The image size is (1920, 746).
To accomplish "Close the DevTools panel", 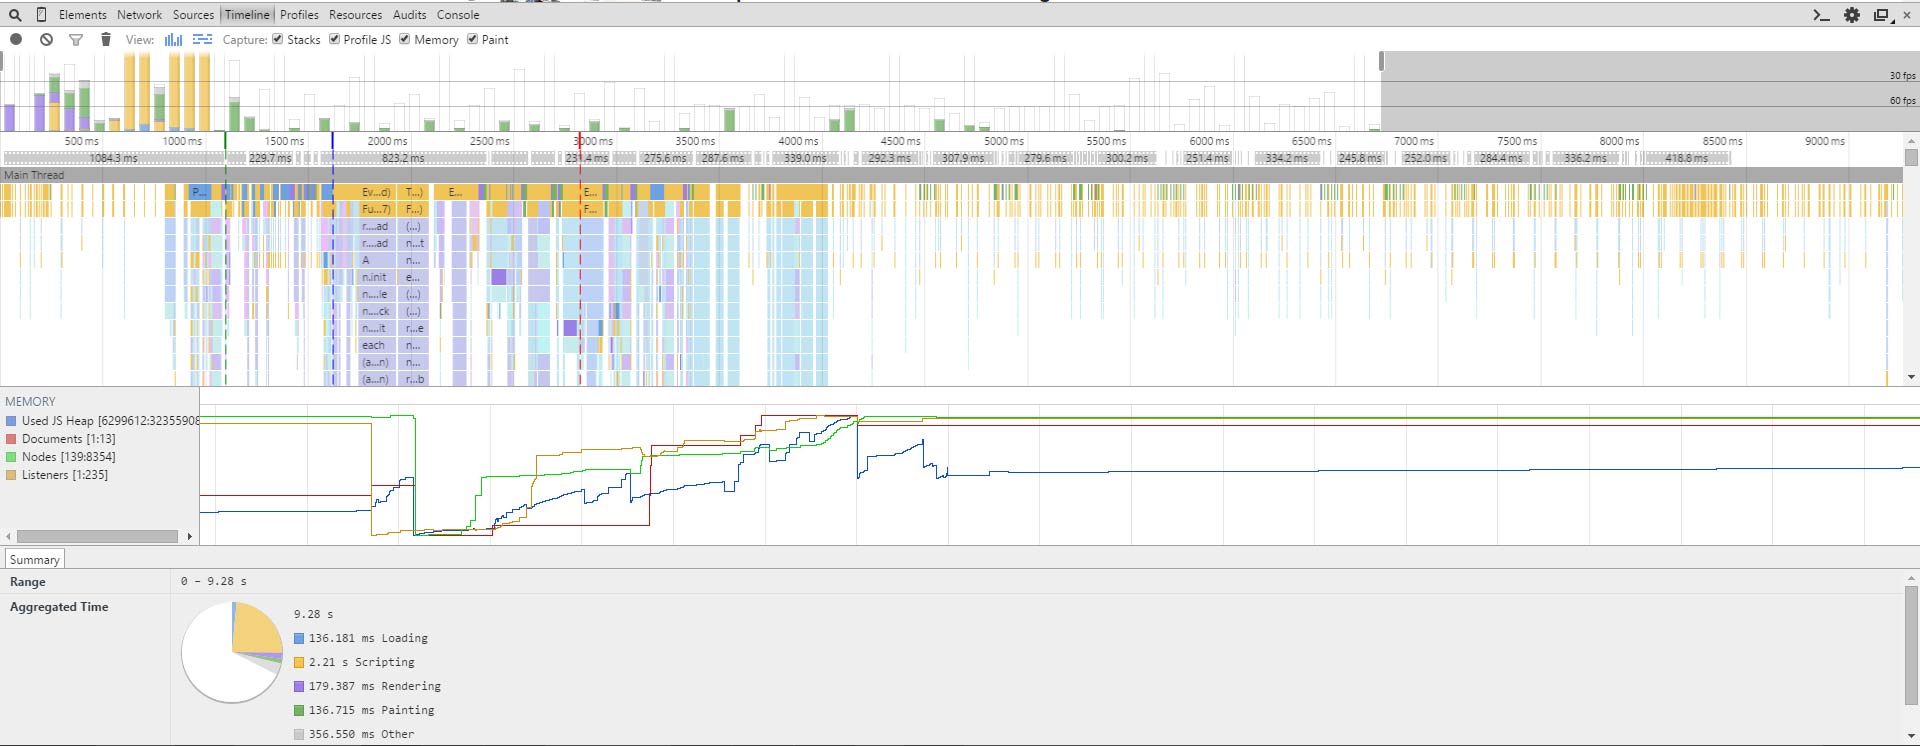I will tap(1906, 15).
